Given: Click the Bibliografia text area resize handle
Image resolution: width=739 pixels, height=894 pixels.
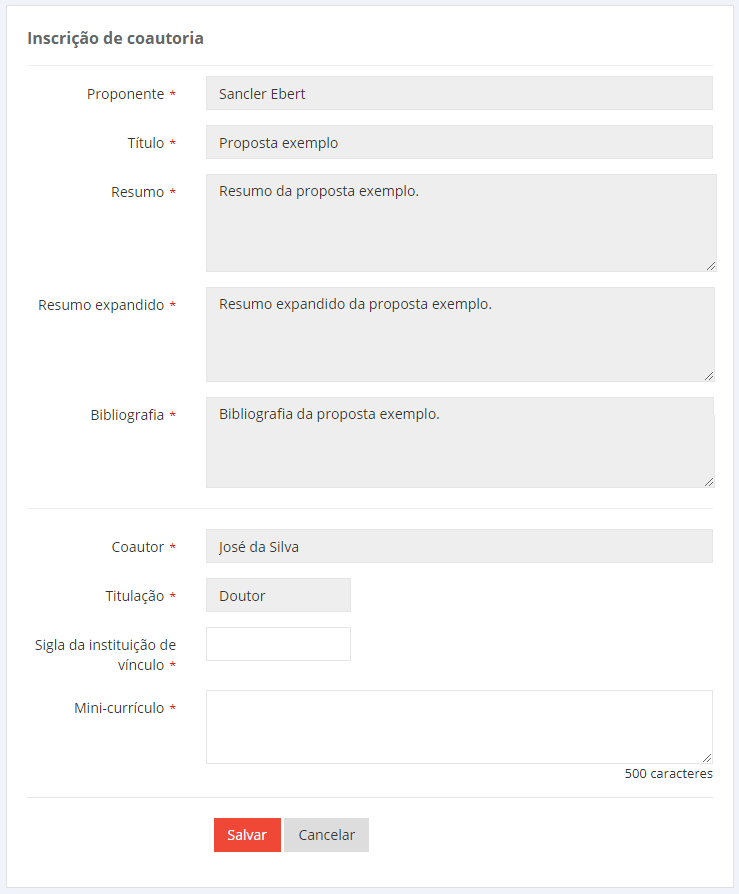Looking at the screenshot, I should (710, 482).
